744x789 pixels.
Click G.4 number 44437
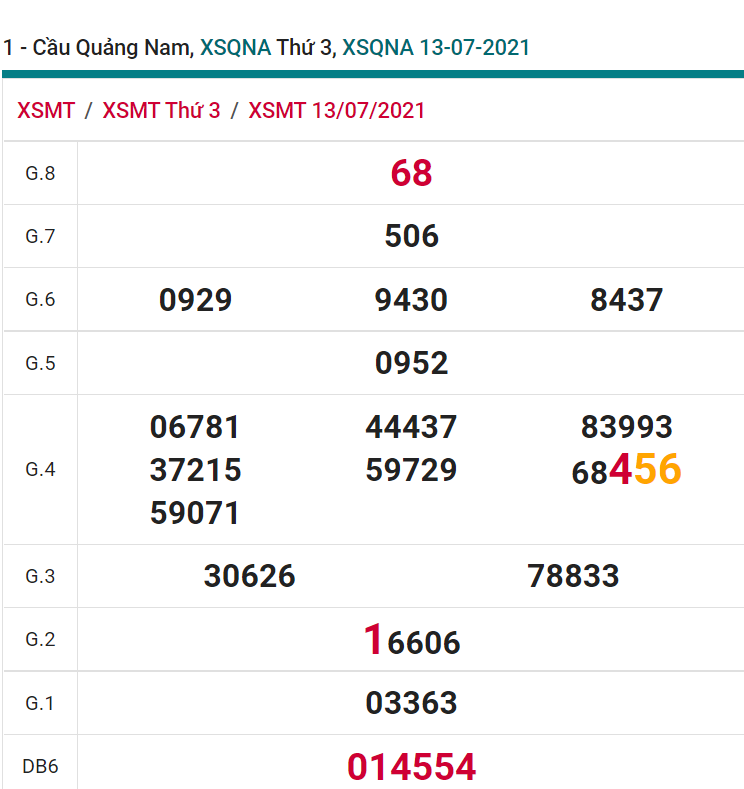[411, 427]
